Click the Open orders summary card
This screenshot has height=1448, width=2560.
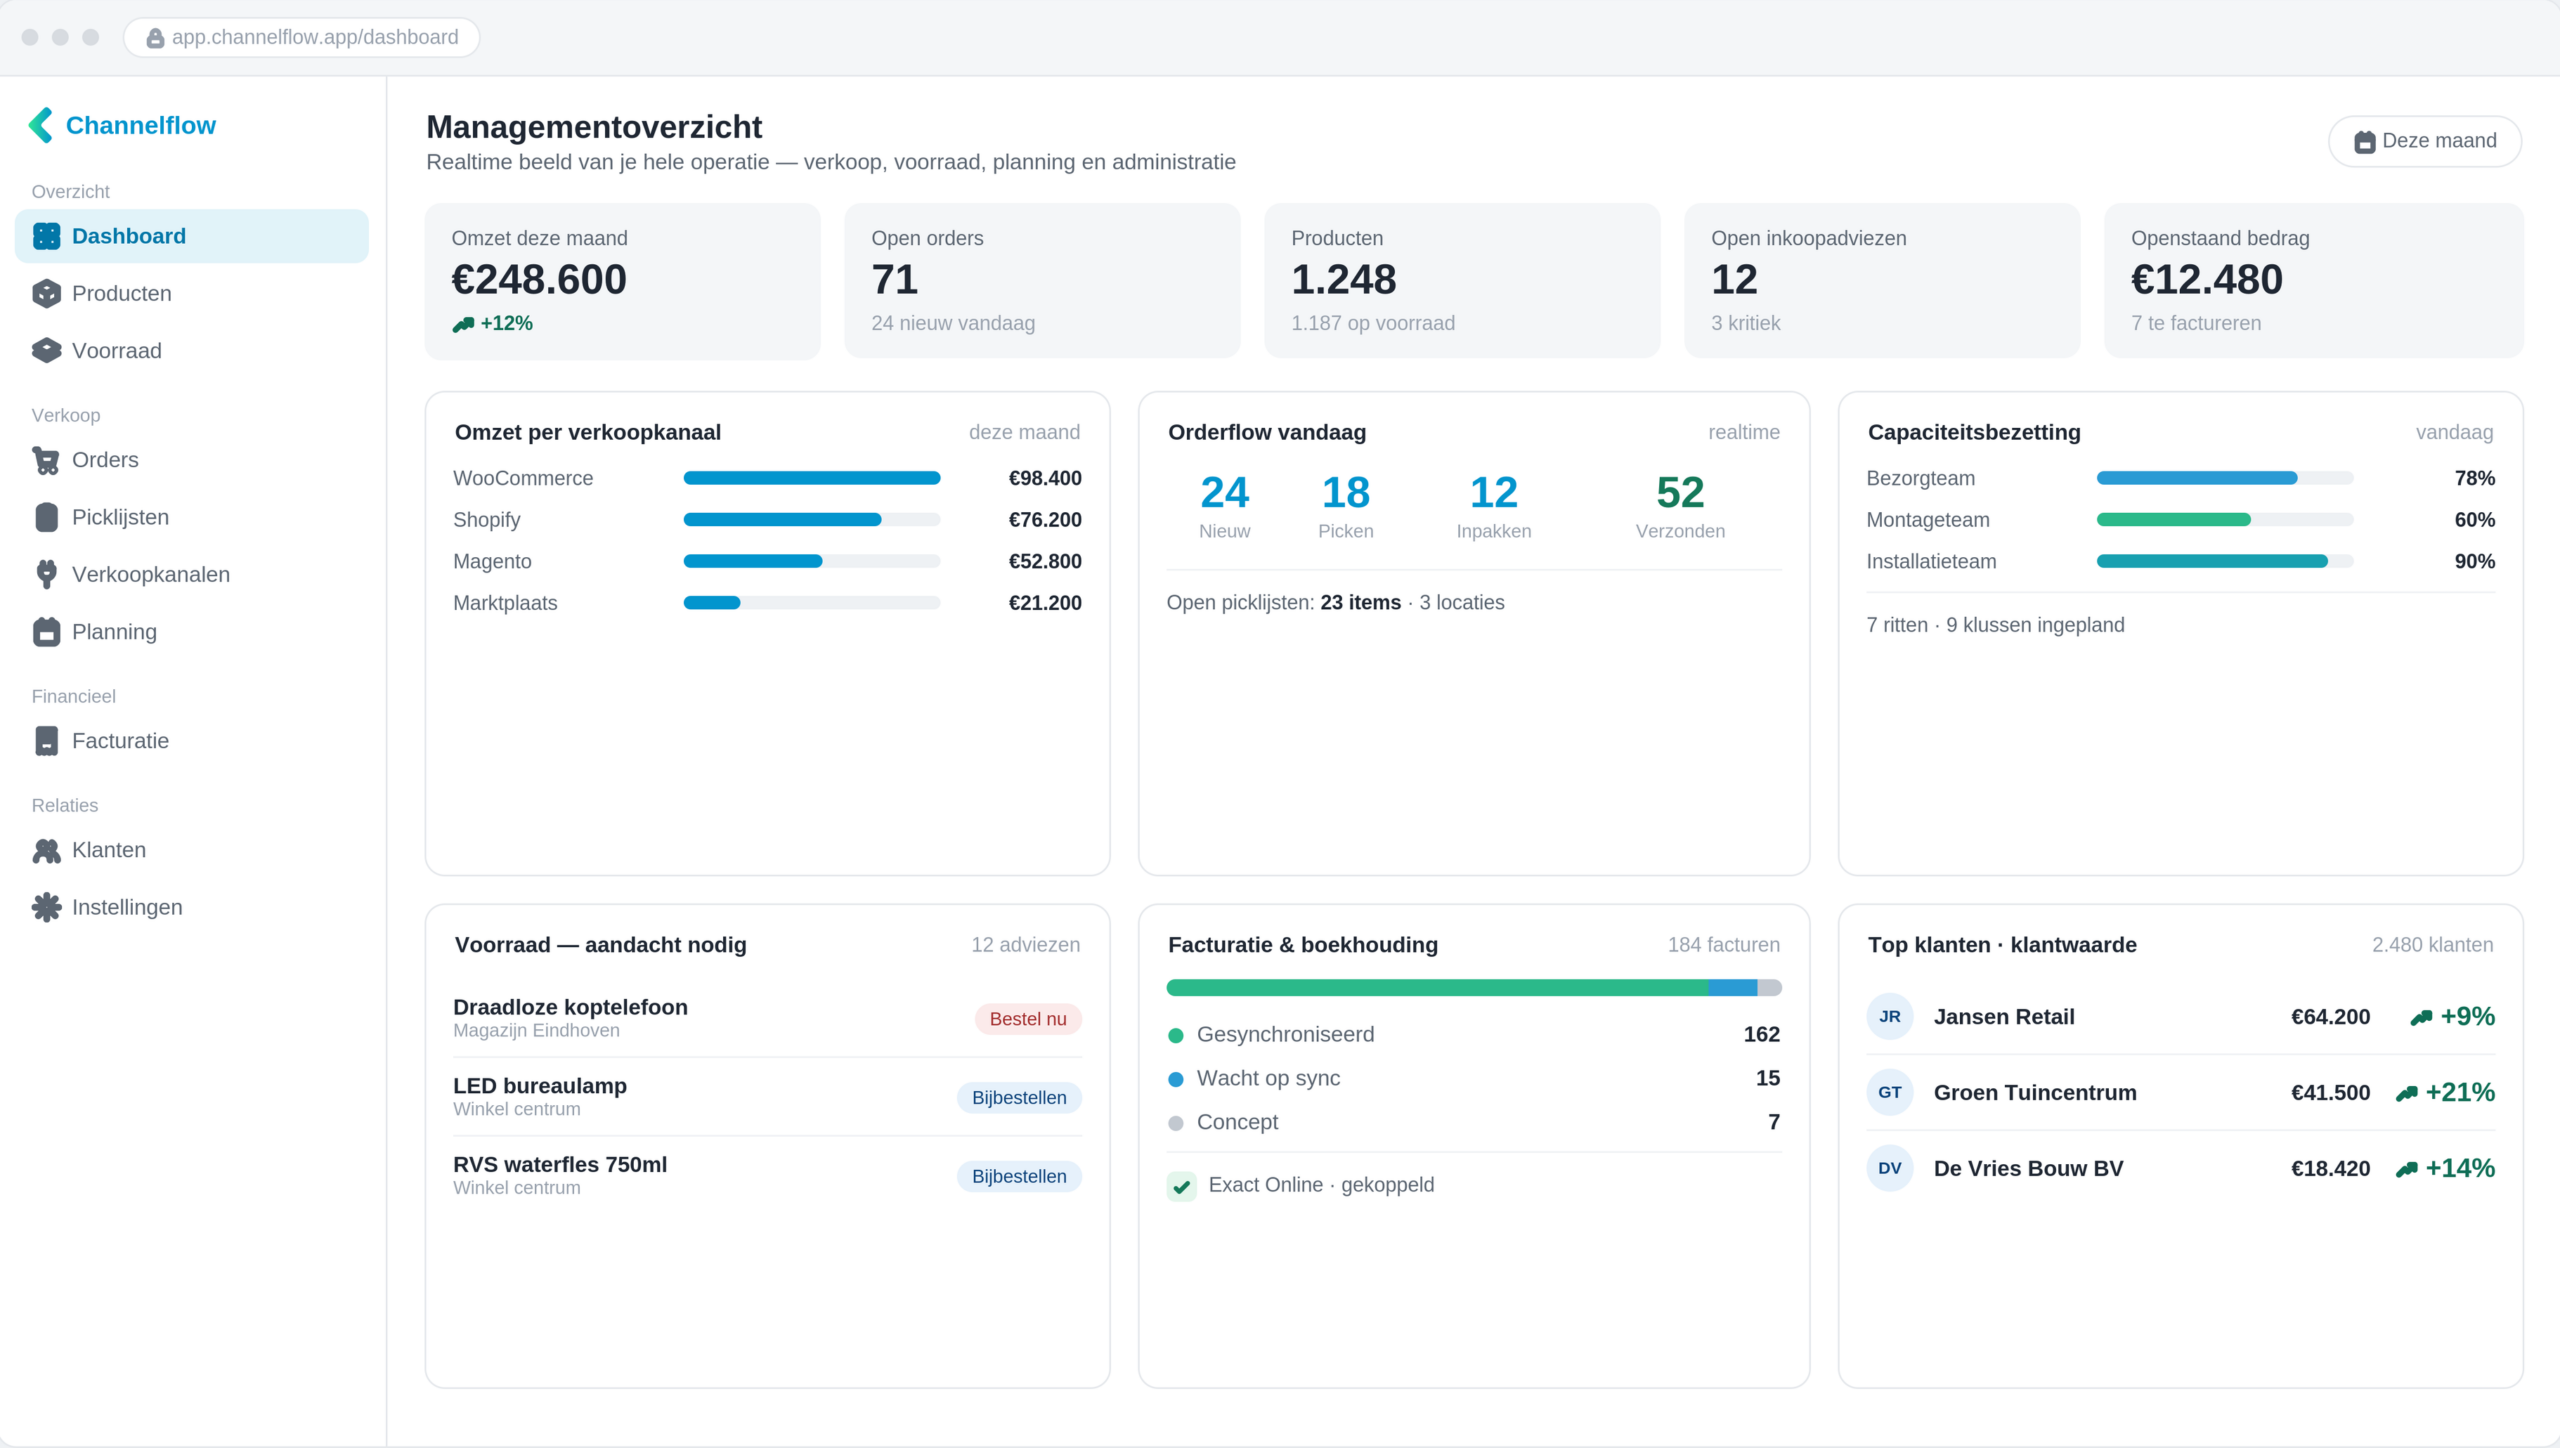1042,280
